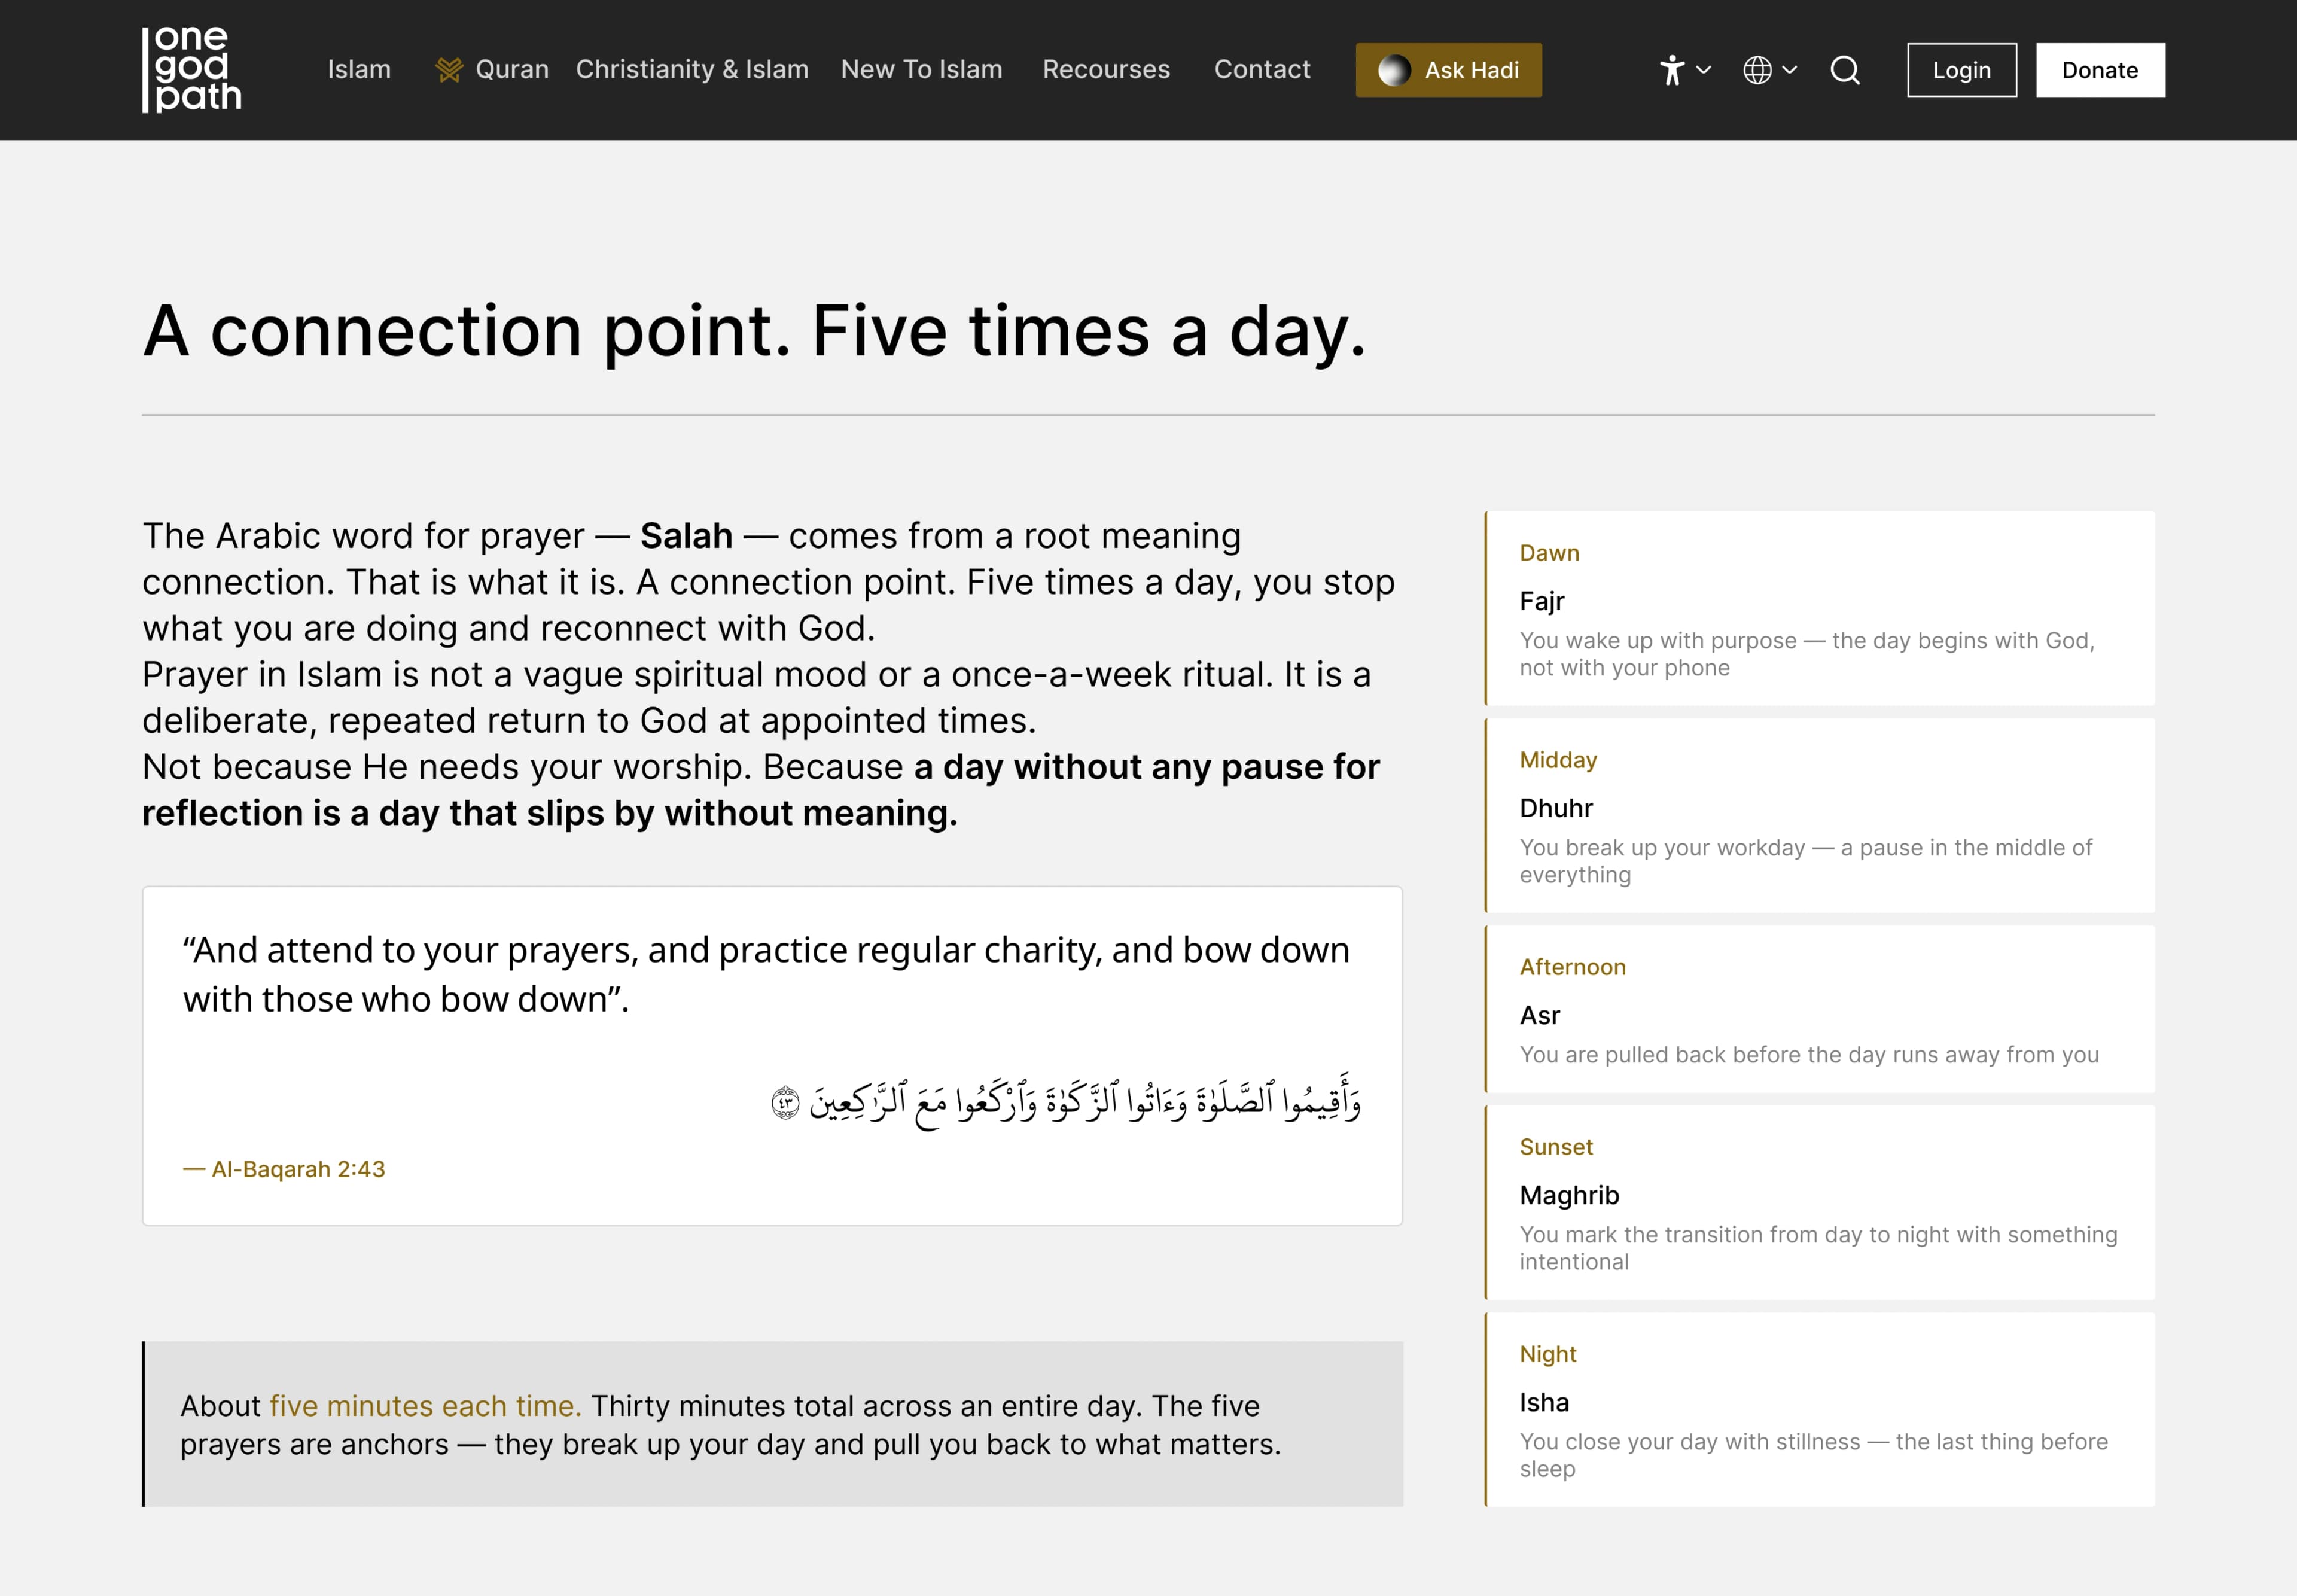The image size is (2297, 1596).
Task: Go to Christianity & Islam
Action: [x=692, y=70]
